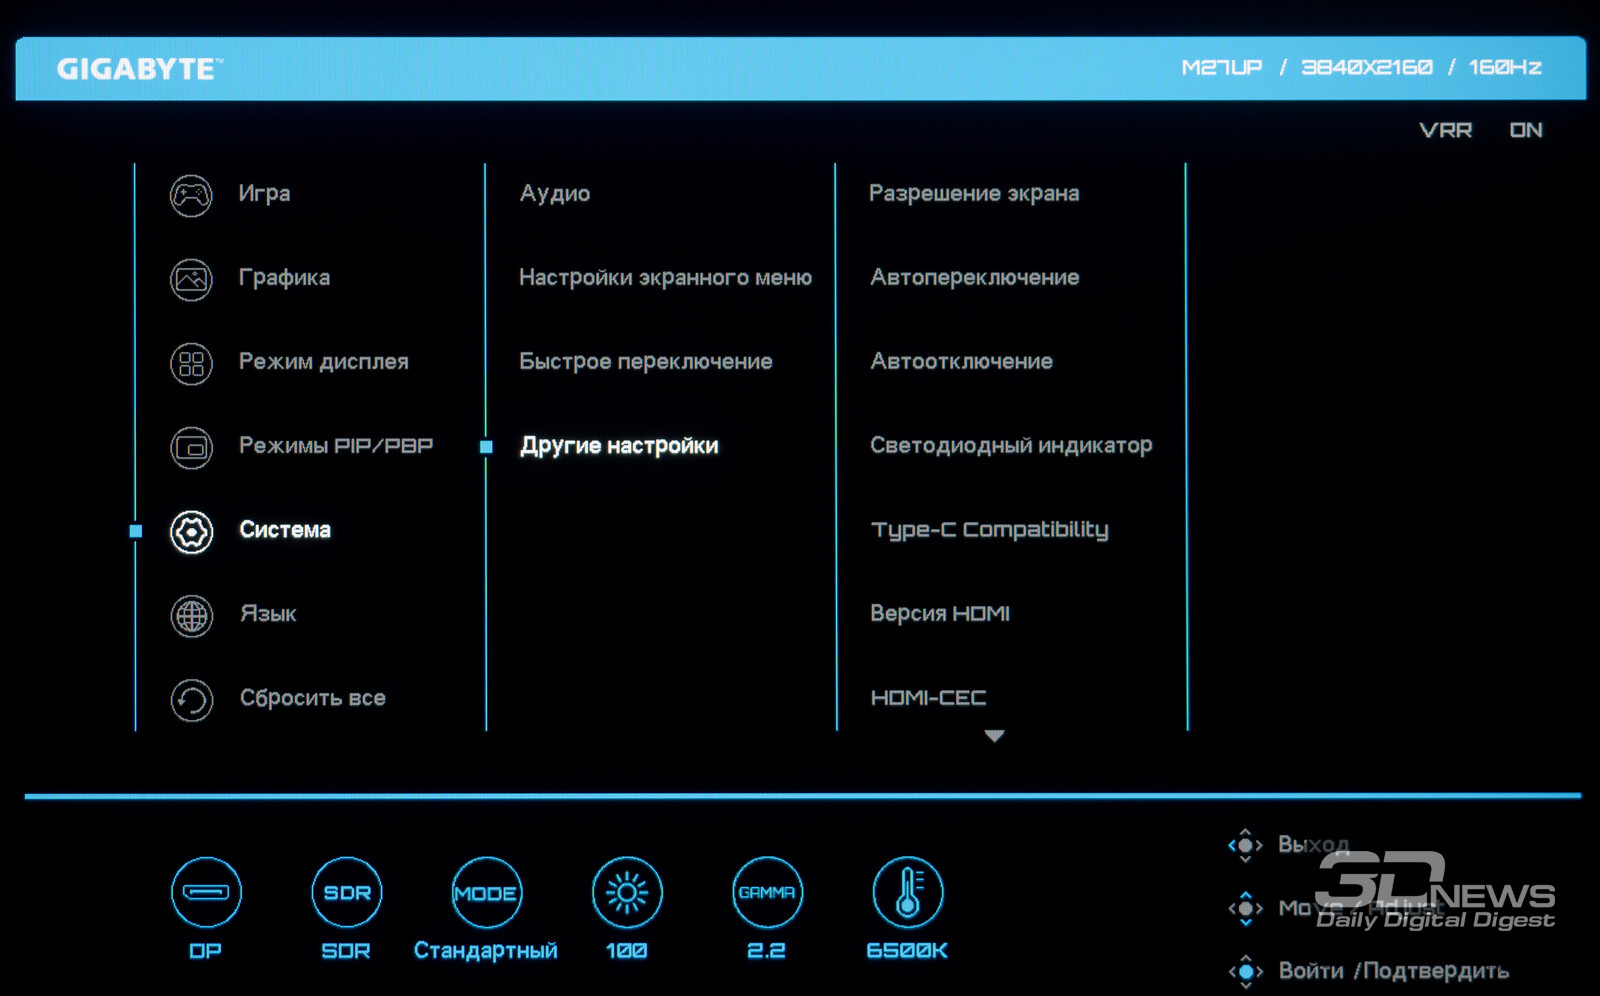Select Type-C Compatibility setting
The height and width of the screenshot is (996, 1600).
click(x=989, y=530)
